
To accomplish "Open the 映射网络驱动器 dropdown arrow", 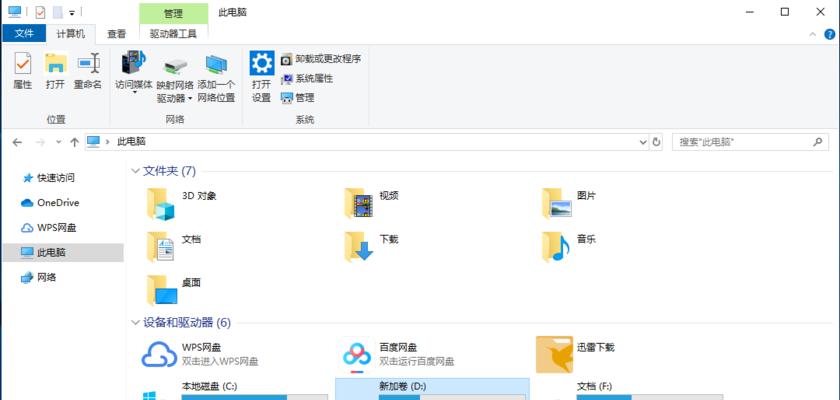I will [x=190, y=99].
